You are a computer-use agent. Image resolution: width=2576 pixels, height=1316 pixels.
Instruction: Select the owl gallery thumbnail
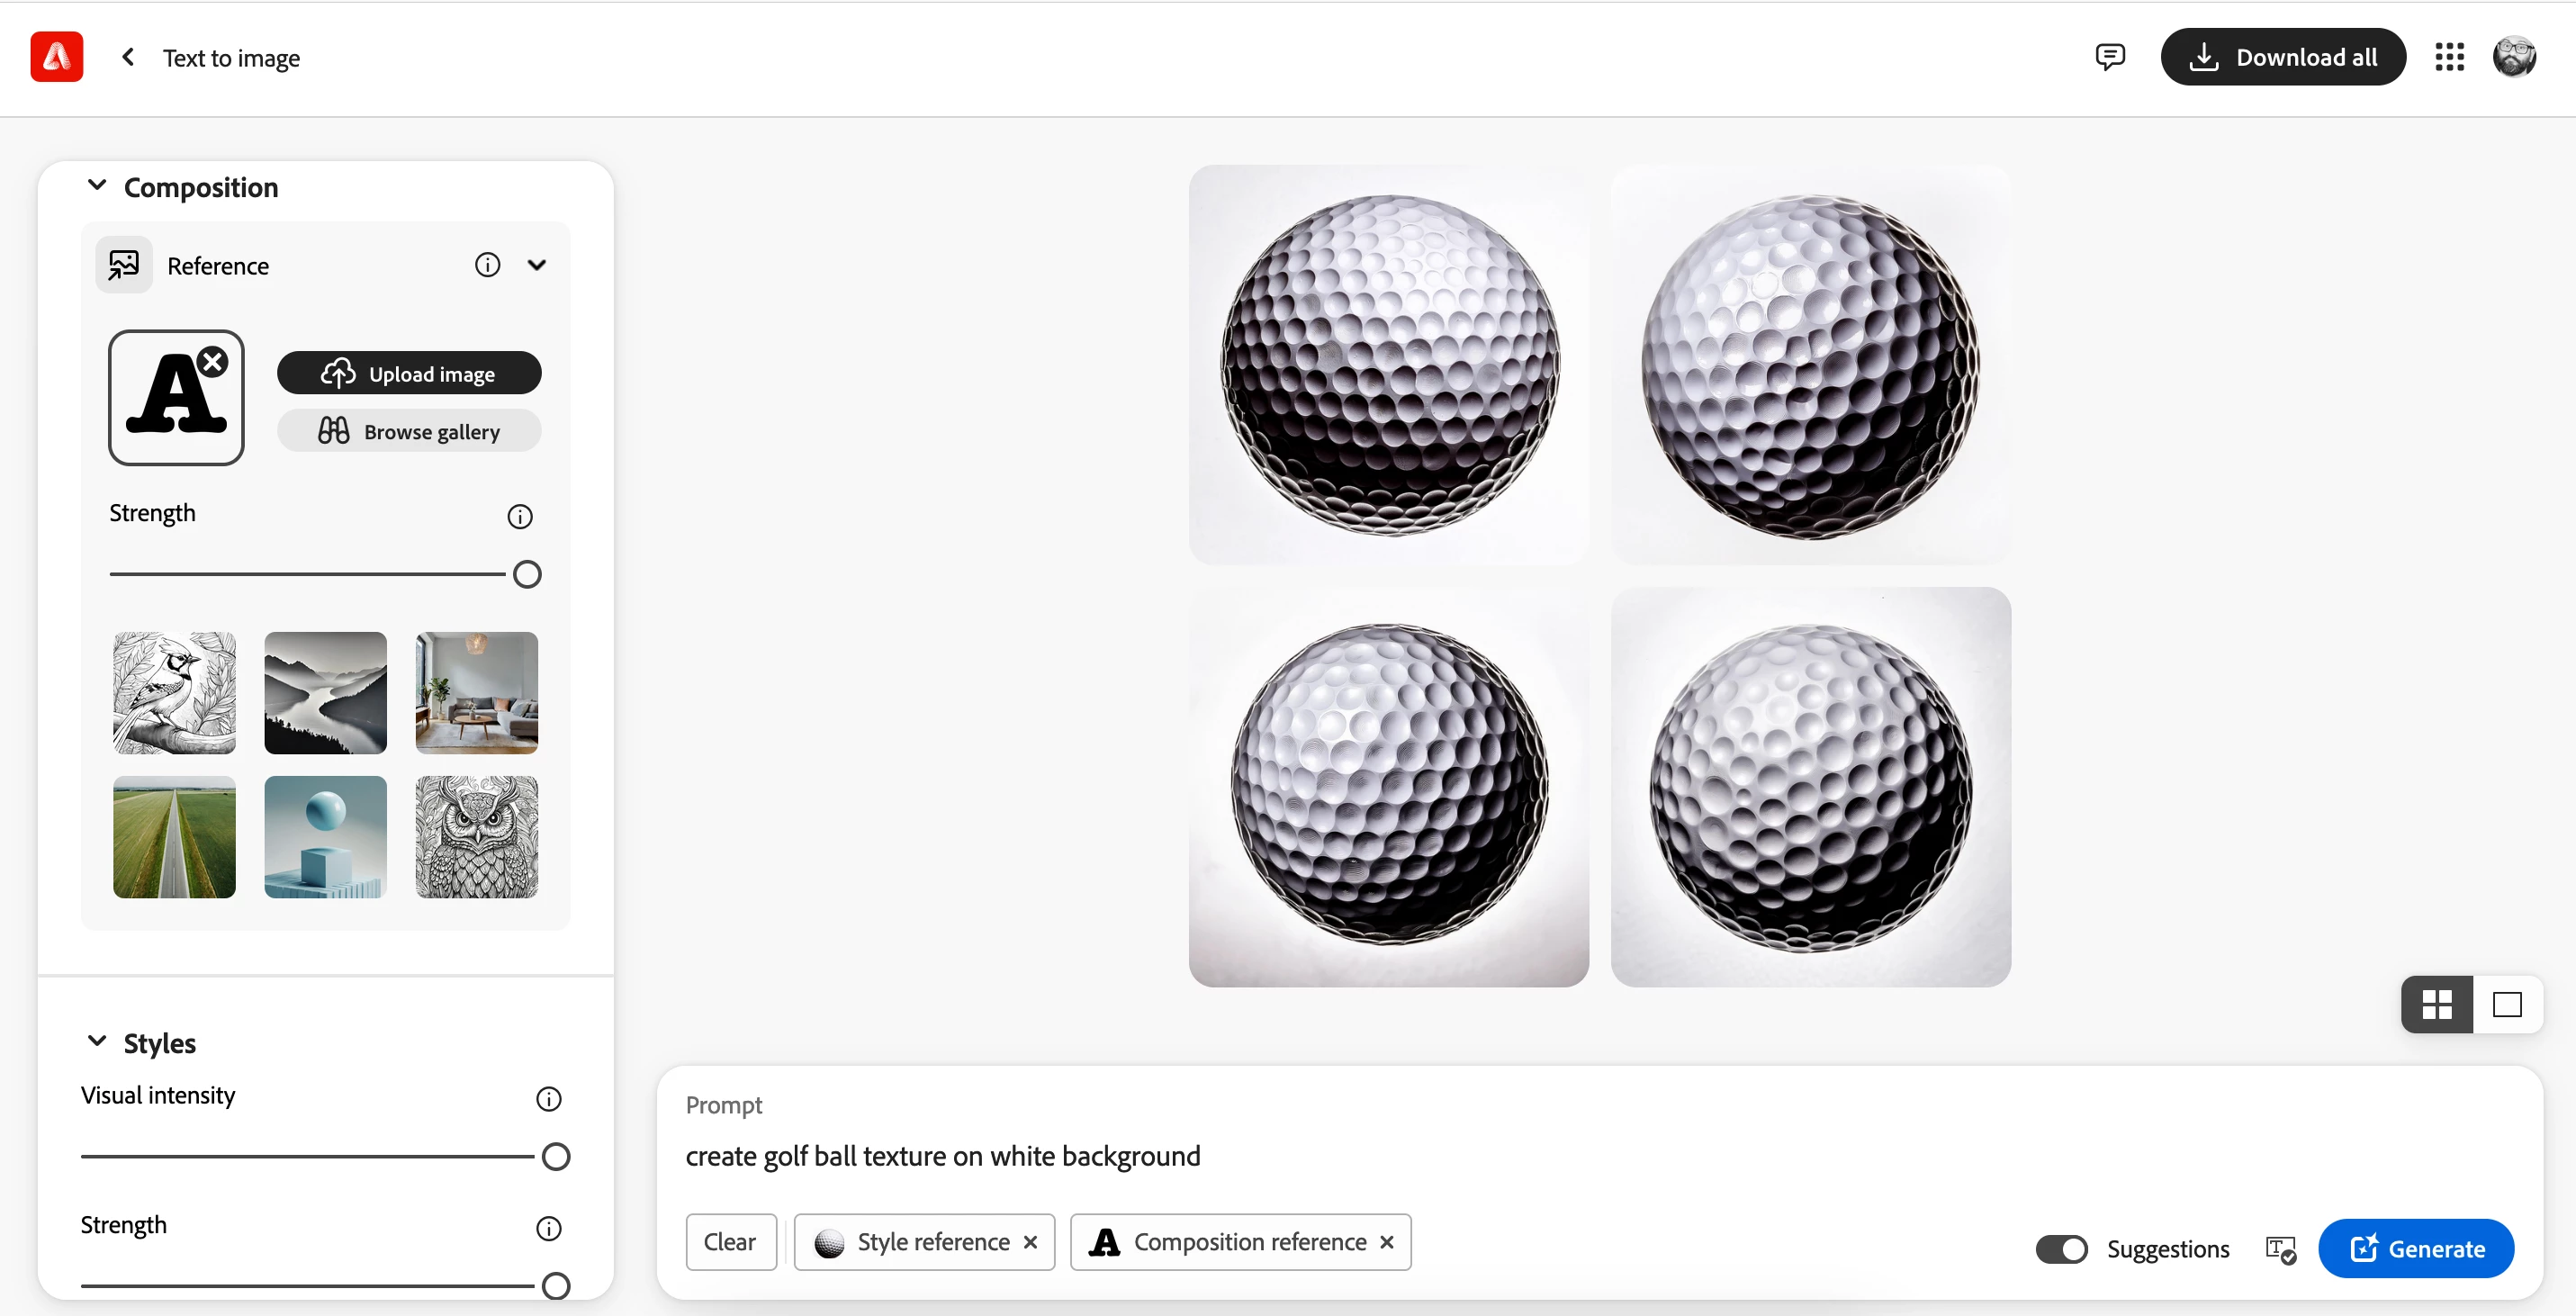[477, 837]
